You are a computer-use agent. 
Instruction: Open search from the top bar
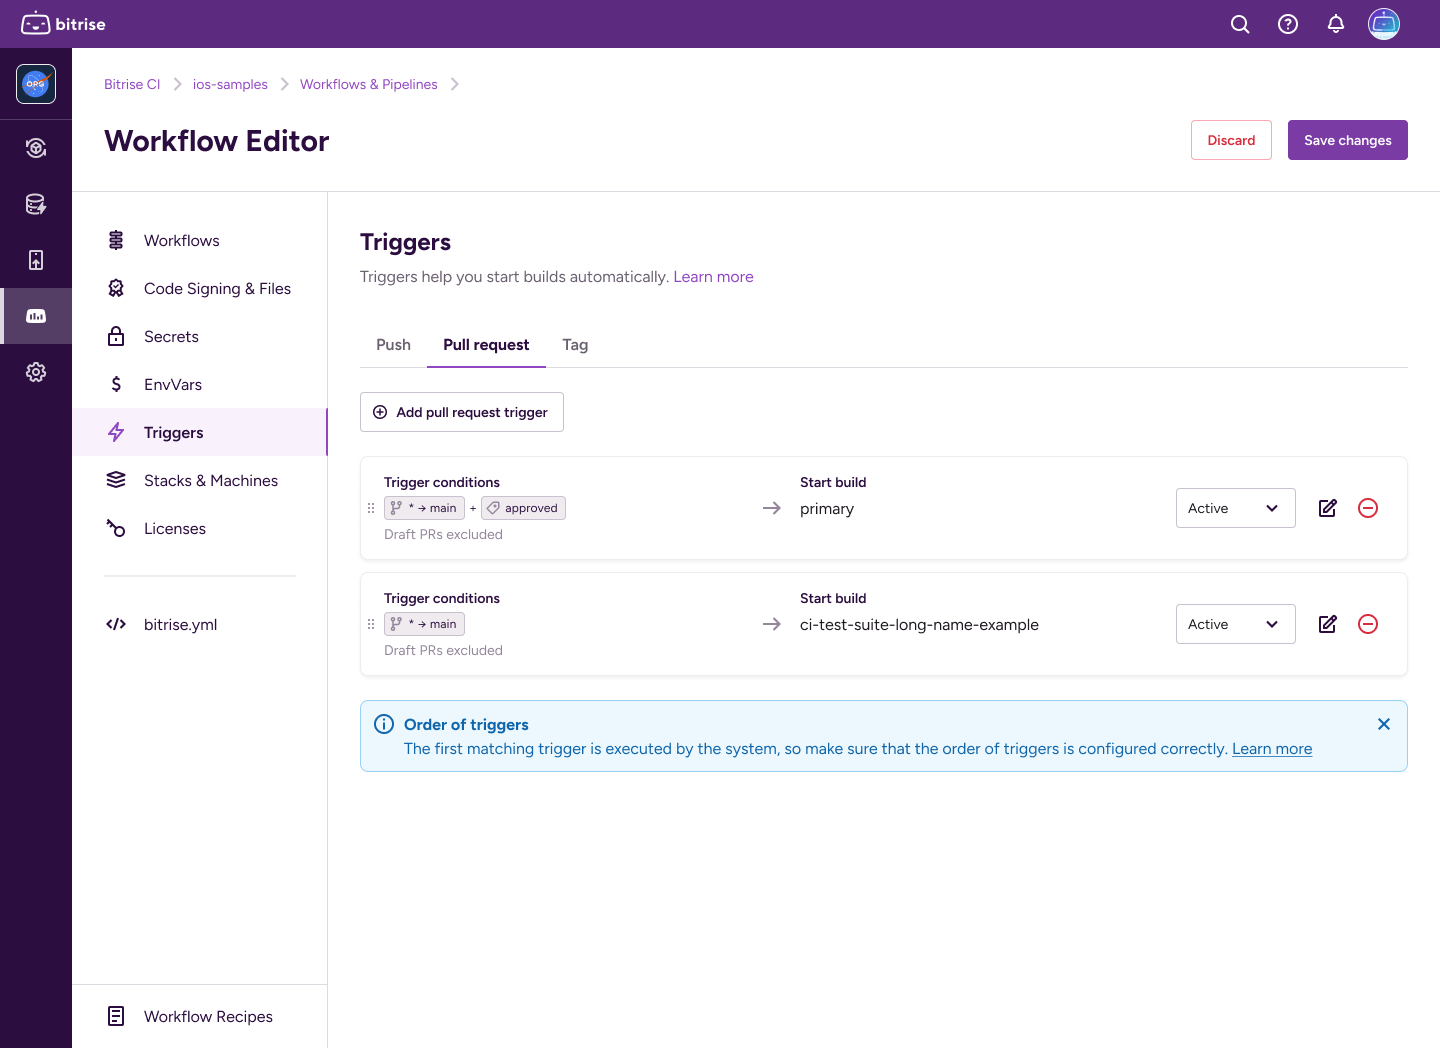click(1240, 24)
